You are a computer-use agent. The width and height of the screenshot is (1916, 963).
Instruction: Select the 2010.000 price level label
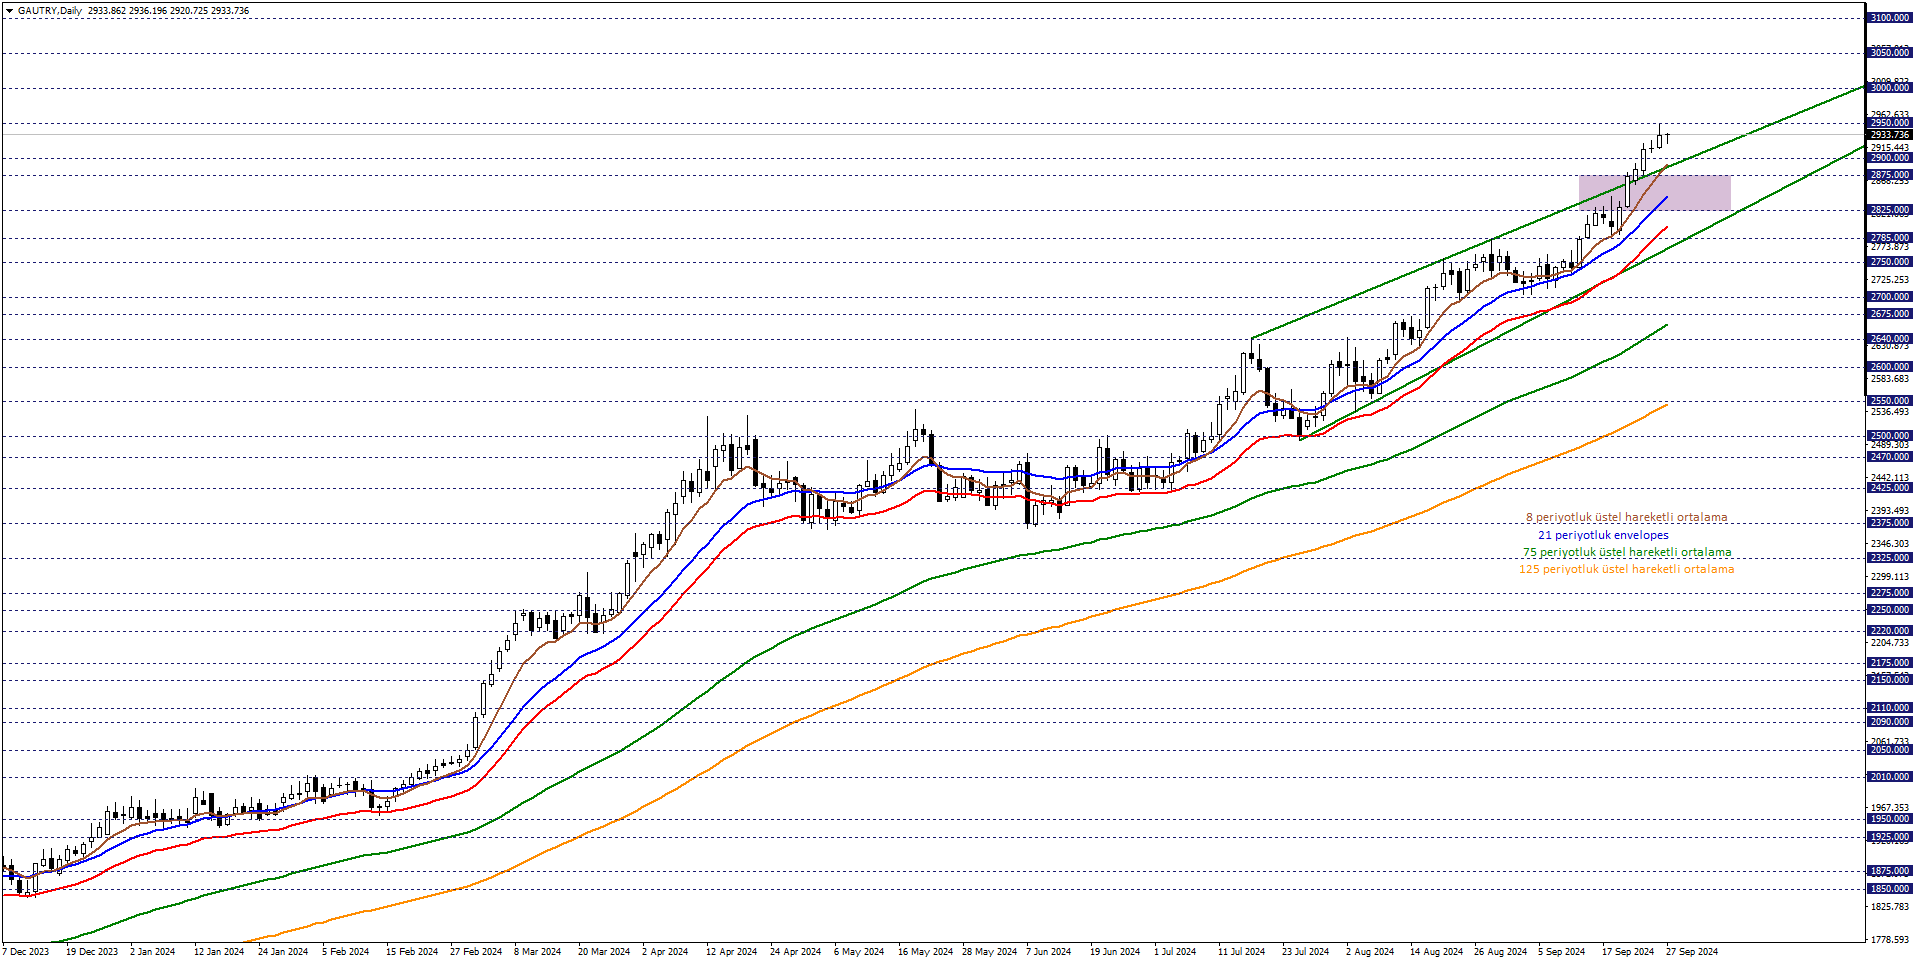pyautogui.click(x=1890, y=777)
